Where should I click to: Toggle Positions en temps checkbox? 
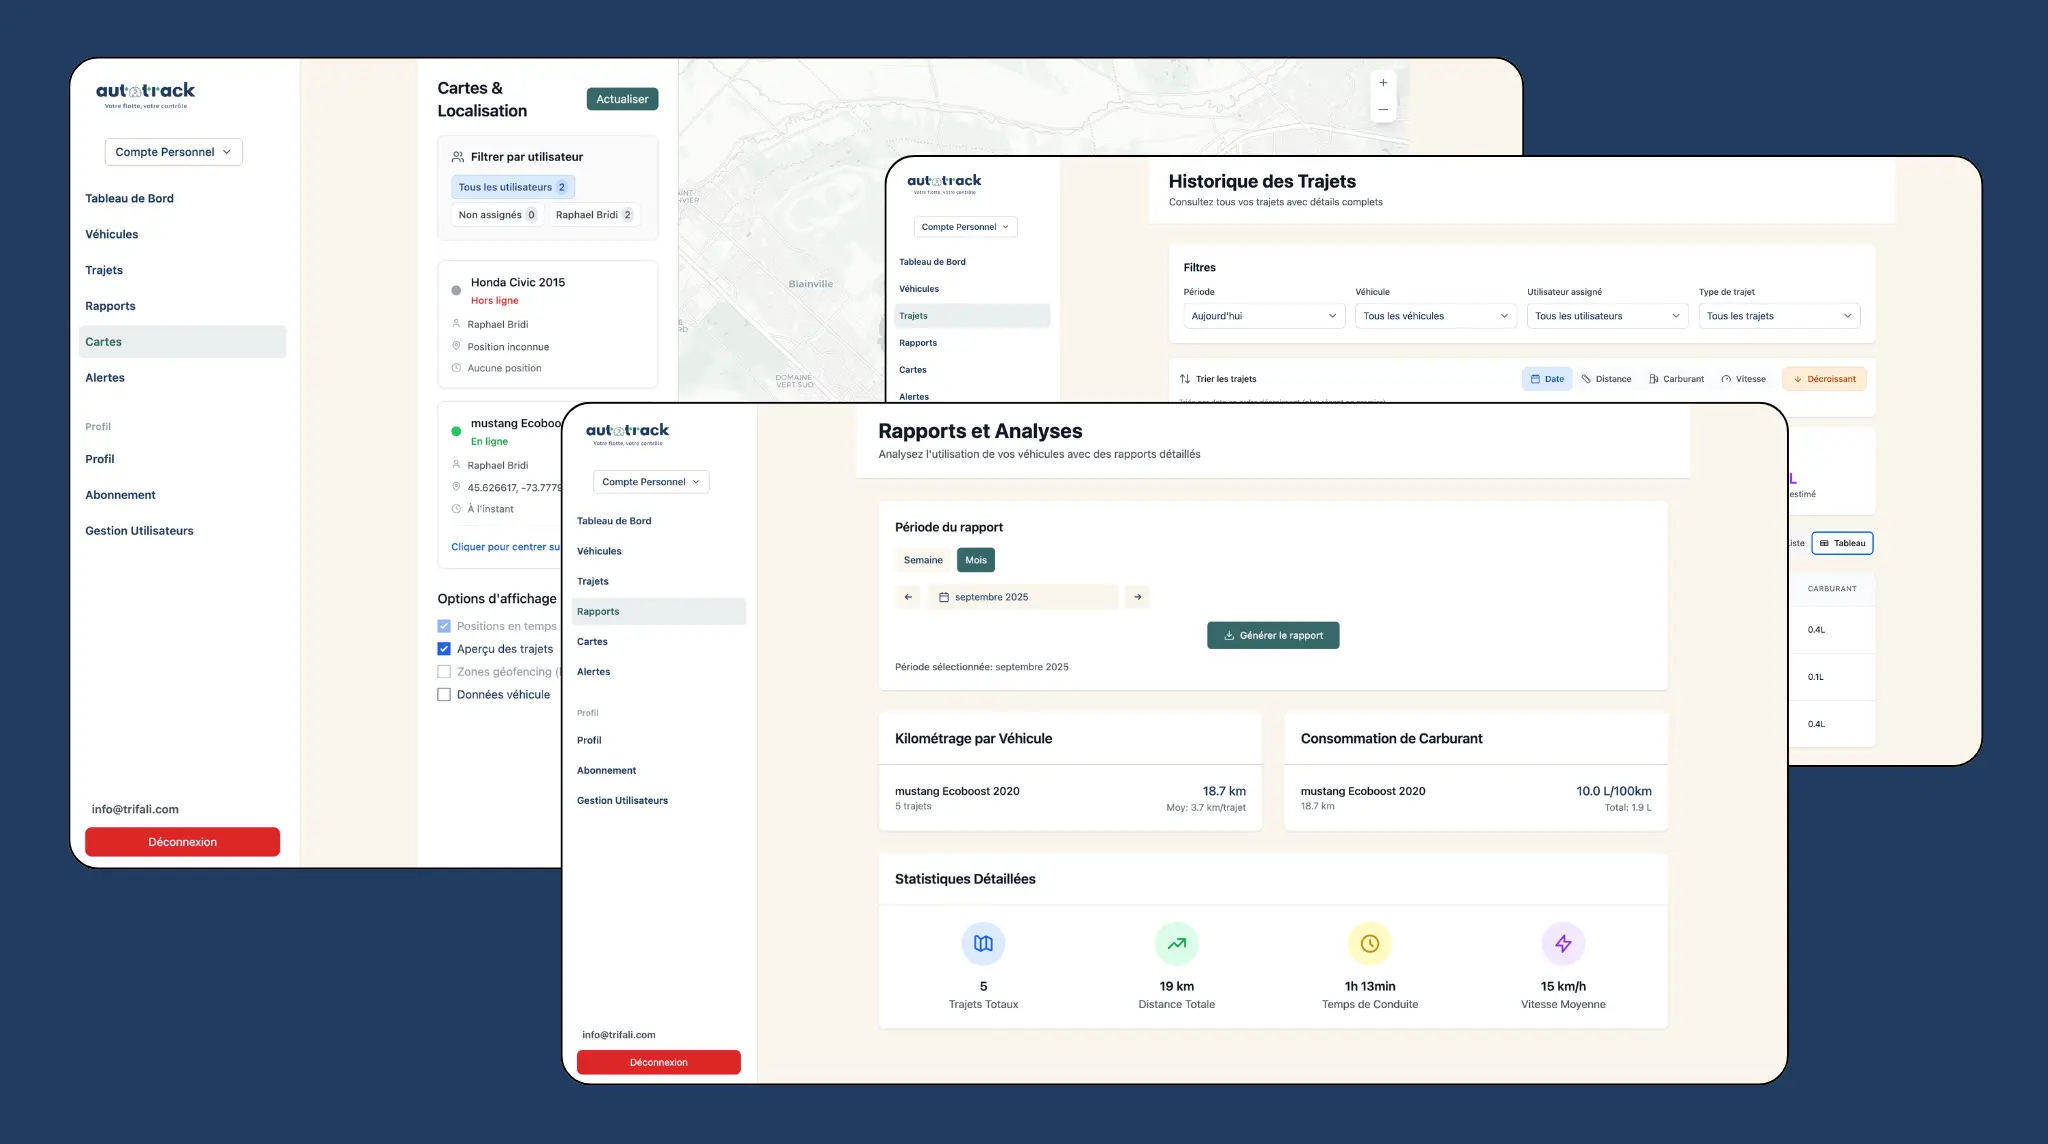(x=444, y=626)
